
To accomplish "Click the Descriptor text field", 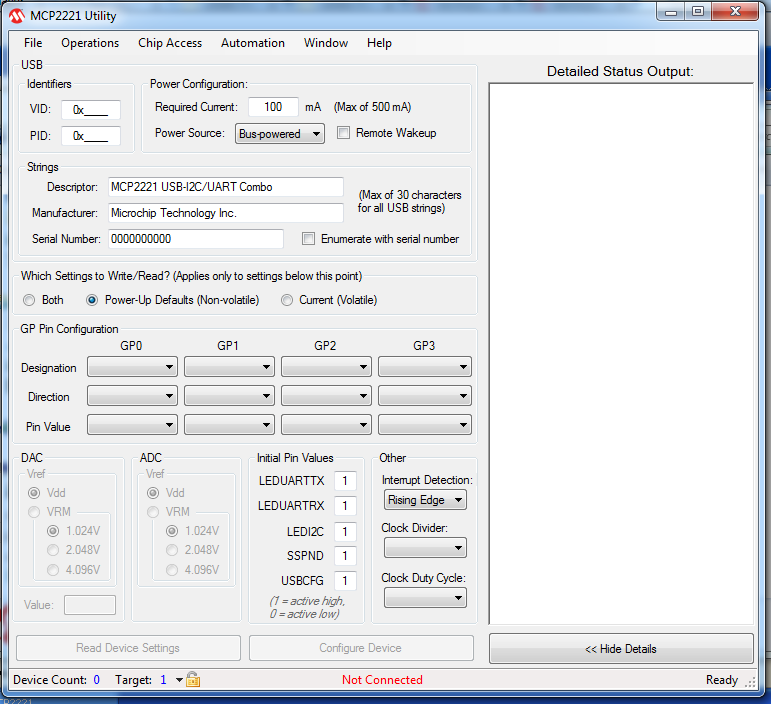I will (226, 187).
